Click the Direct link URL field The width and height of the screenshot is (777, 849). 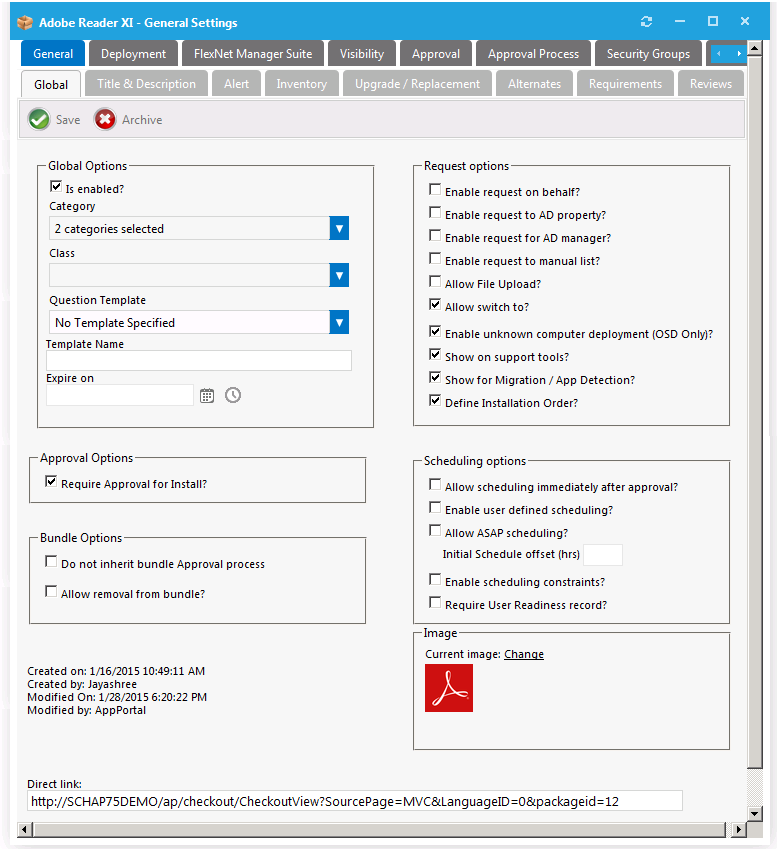click(354, 801)
